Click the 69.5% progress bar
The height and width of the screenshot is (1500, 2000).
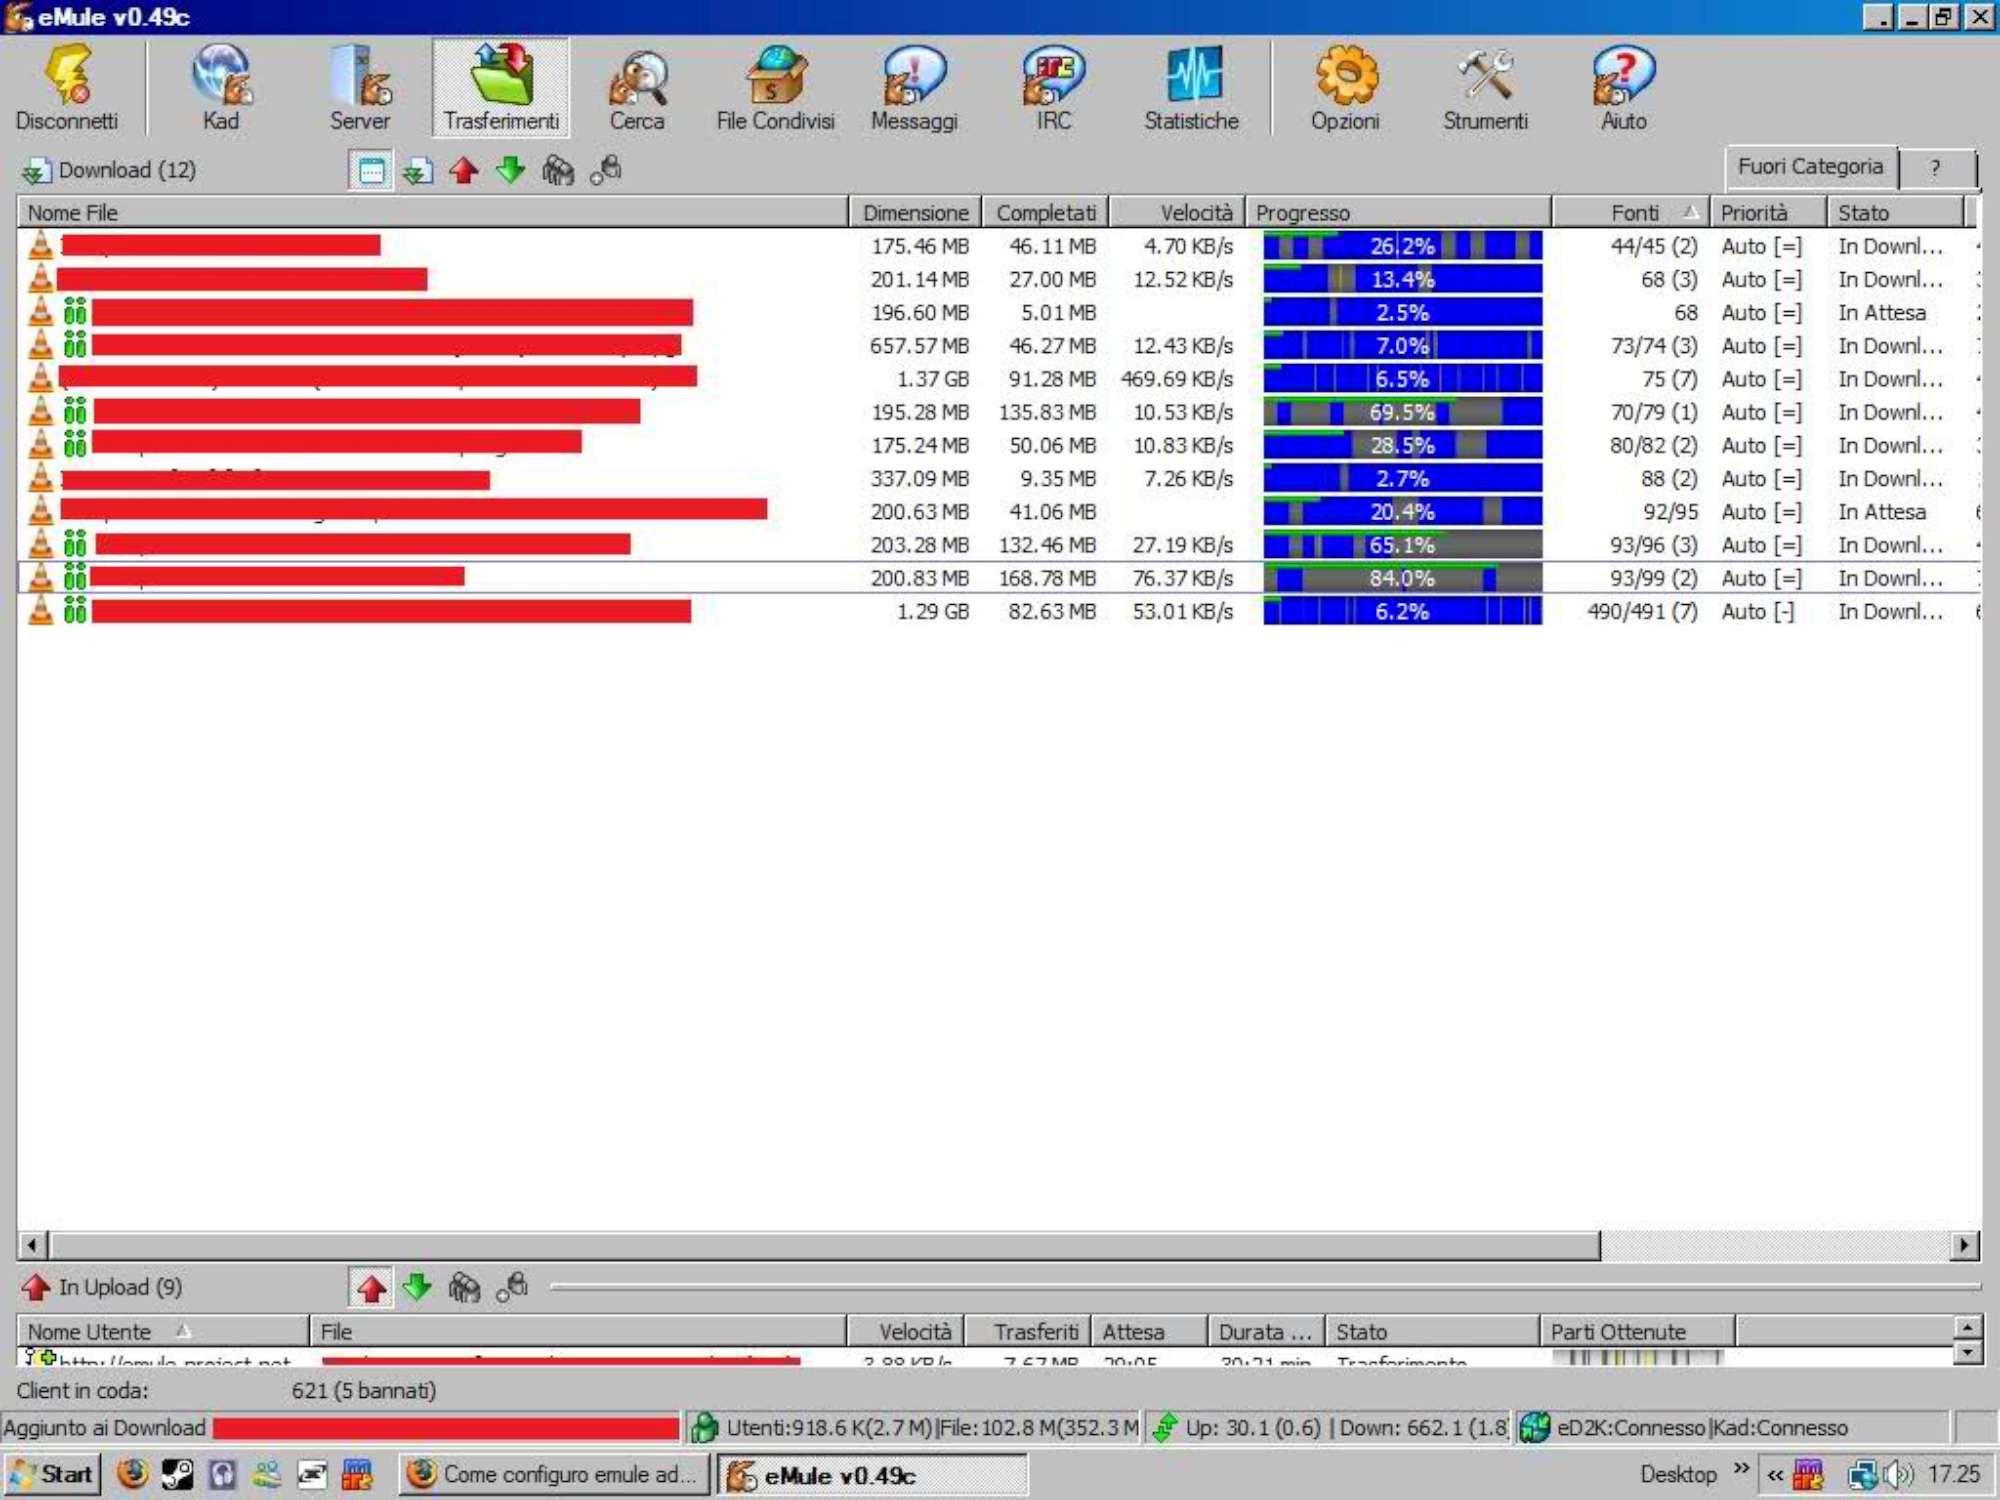[x=1402, y=412]
